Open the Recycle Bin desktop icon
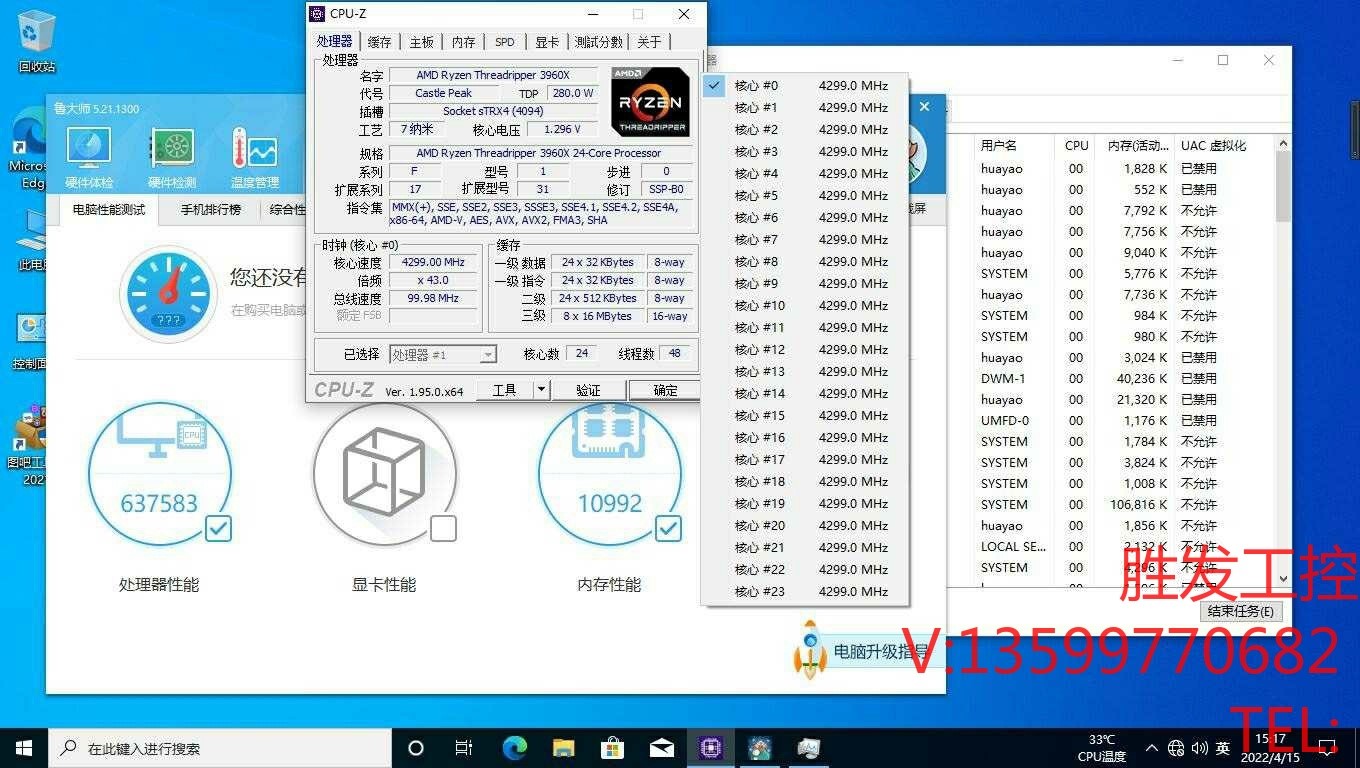Screen dimensions: 1360x768 [36, 42]
